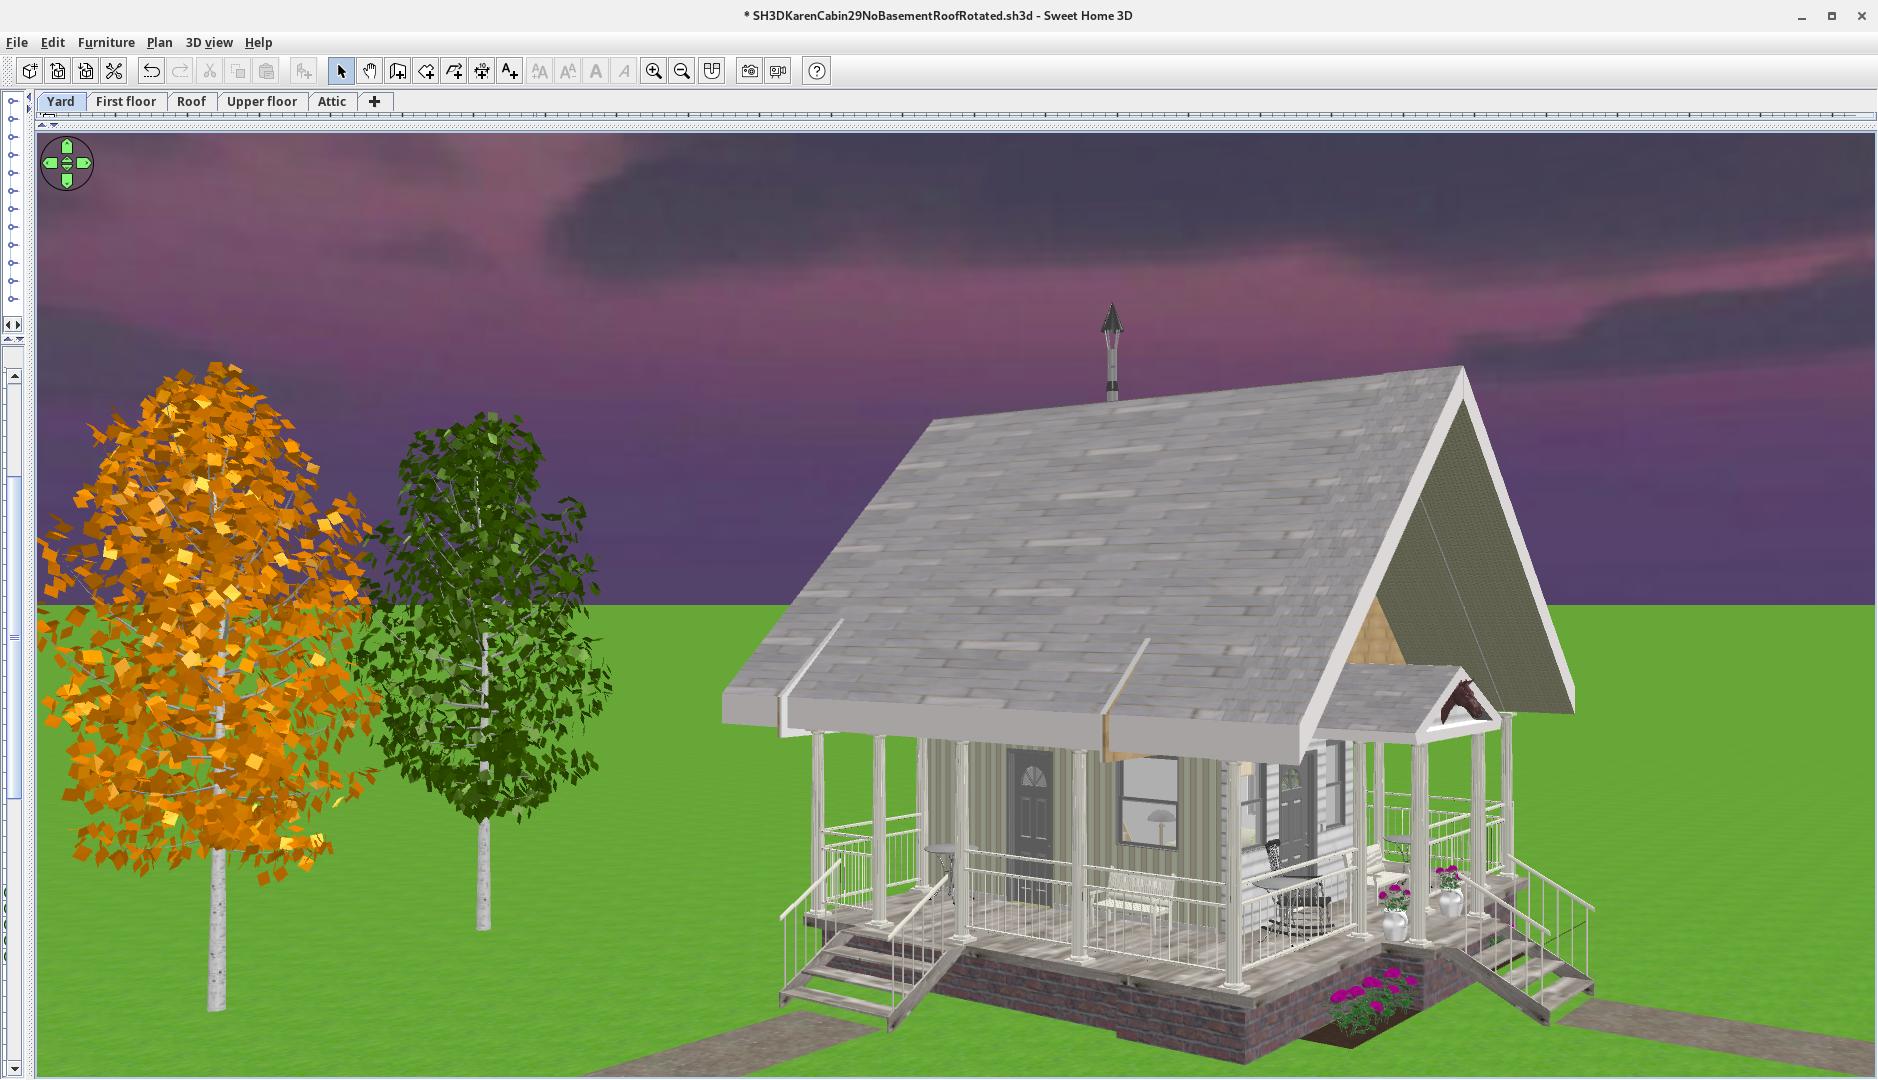The width and height of the screenshot is (1878, 1080).
Task: Open the Furniture menu
Action: coord(106,43)
